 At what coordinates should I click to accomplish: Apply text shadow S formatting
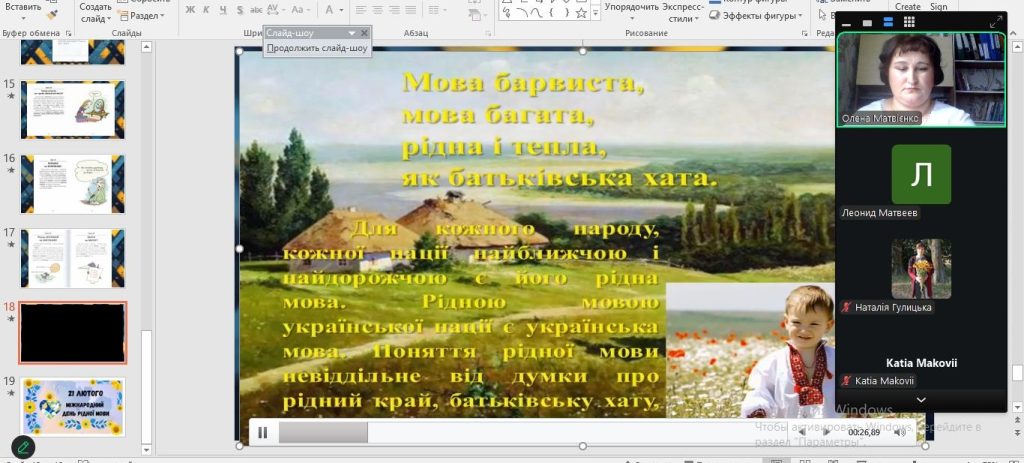[240, 10]
